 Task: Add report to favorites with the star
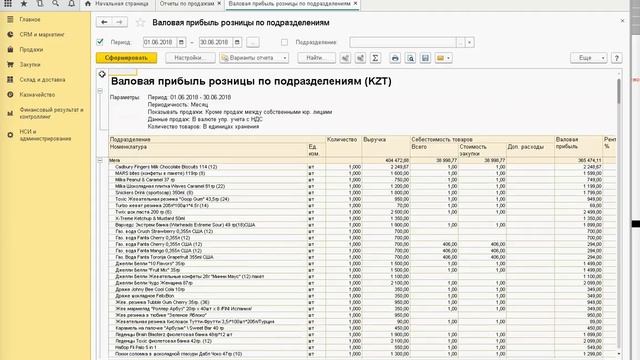pyautogui.click(x=140, y=22)
